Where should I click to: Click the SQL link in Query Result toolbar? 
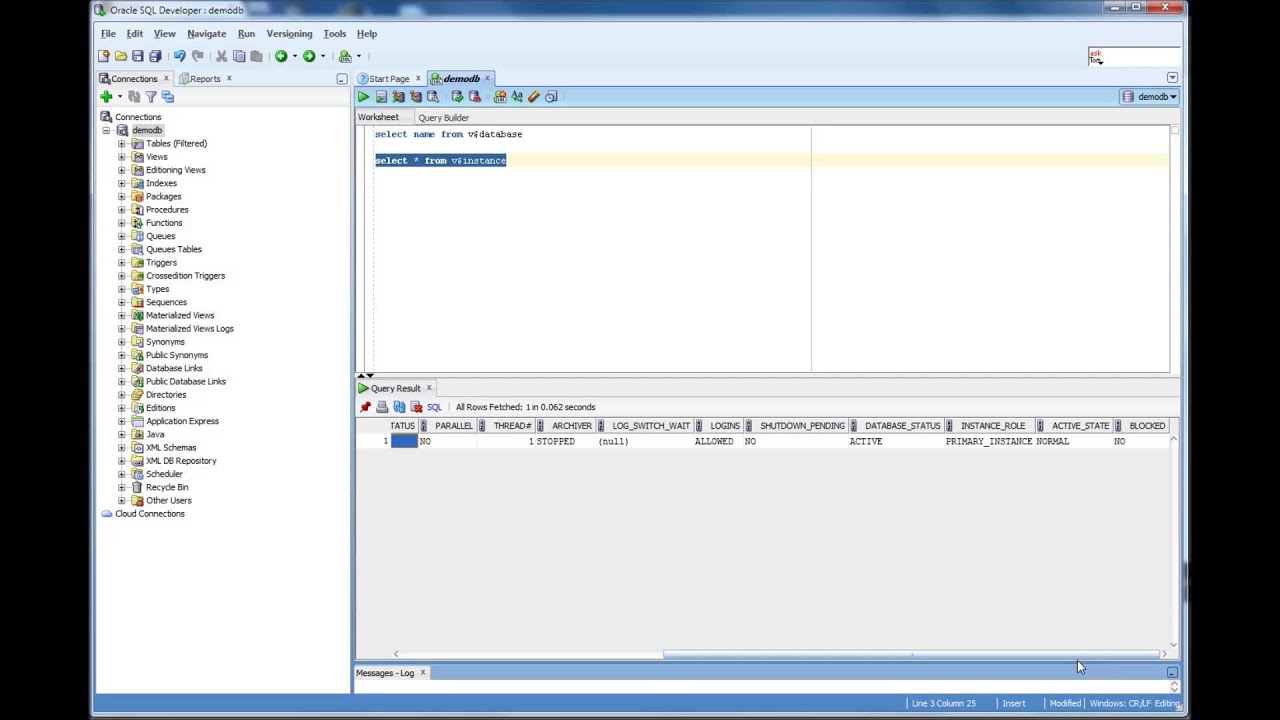[x=434, y=407]
